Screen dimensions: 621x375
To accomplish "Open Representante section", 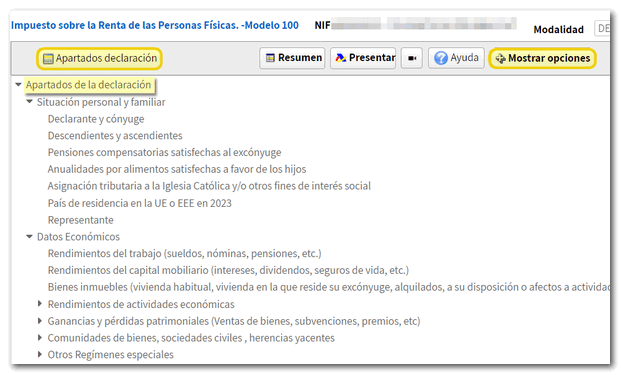I will click(80, 220).
